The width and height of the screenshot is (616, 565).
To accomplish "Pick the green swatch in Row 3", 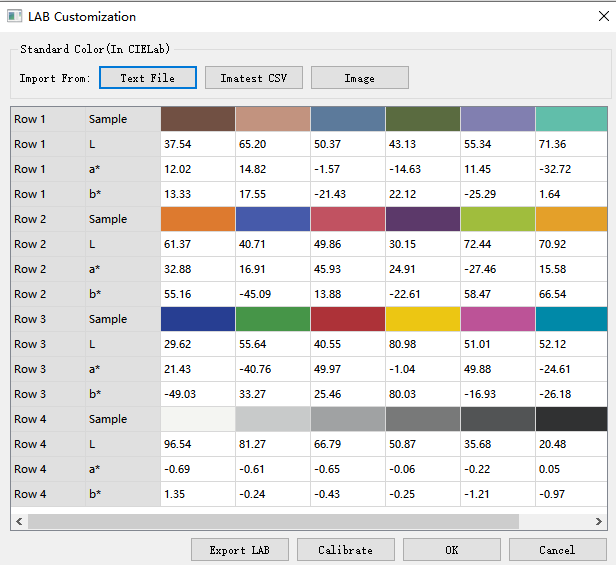I will [273, 319].
